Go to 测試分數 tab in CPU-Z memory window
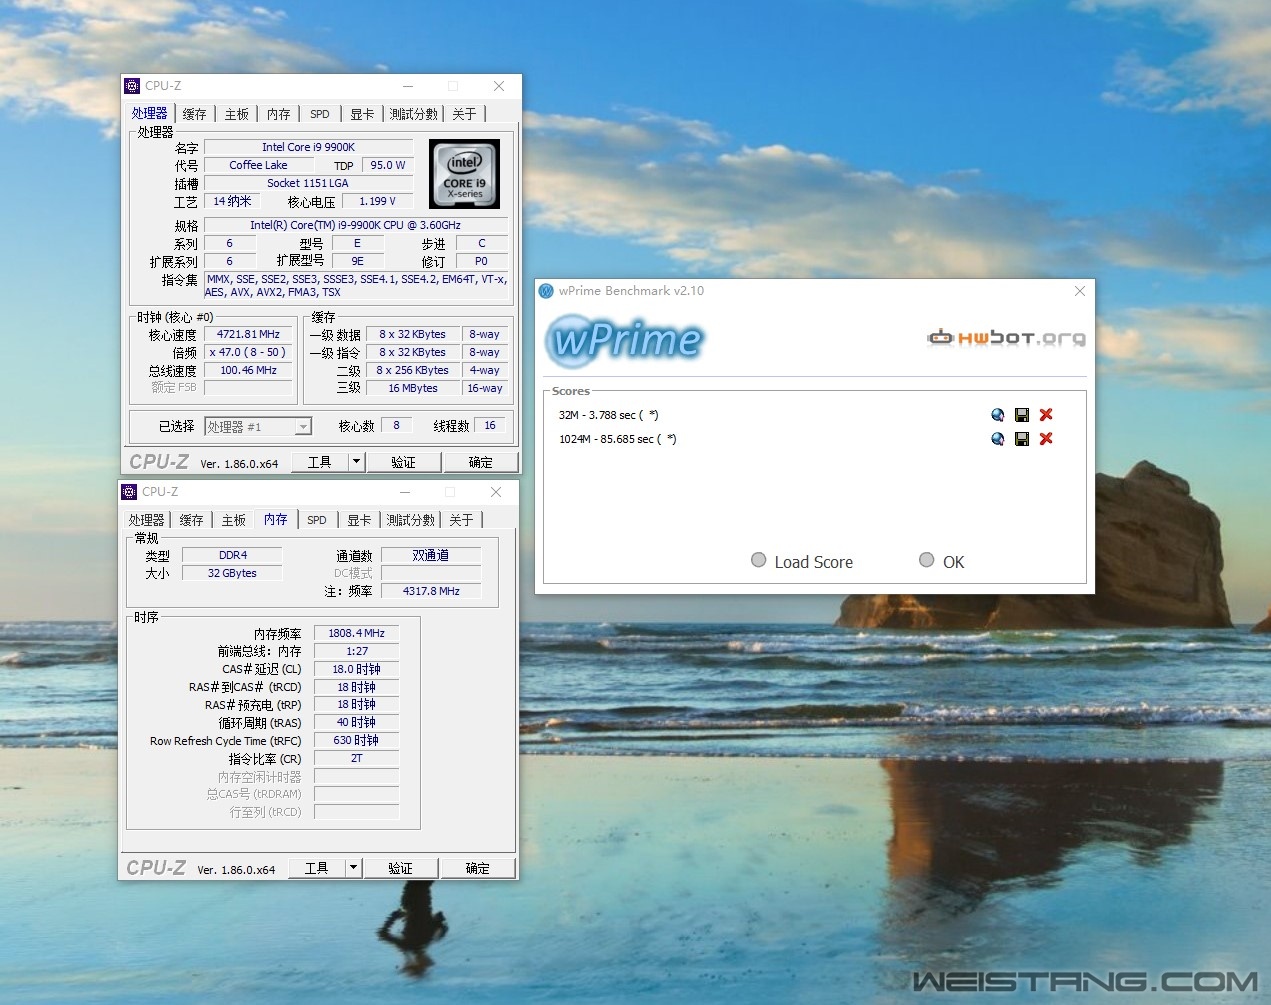The image size is (1271, 1005). coord(411,520)
